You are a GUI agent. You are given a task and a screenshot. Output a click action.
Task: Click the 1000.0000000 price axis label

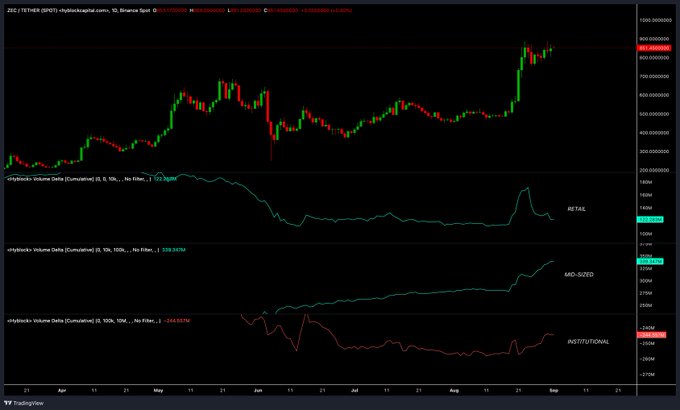(x=654, y=20)
